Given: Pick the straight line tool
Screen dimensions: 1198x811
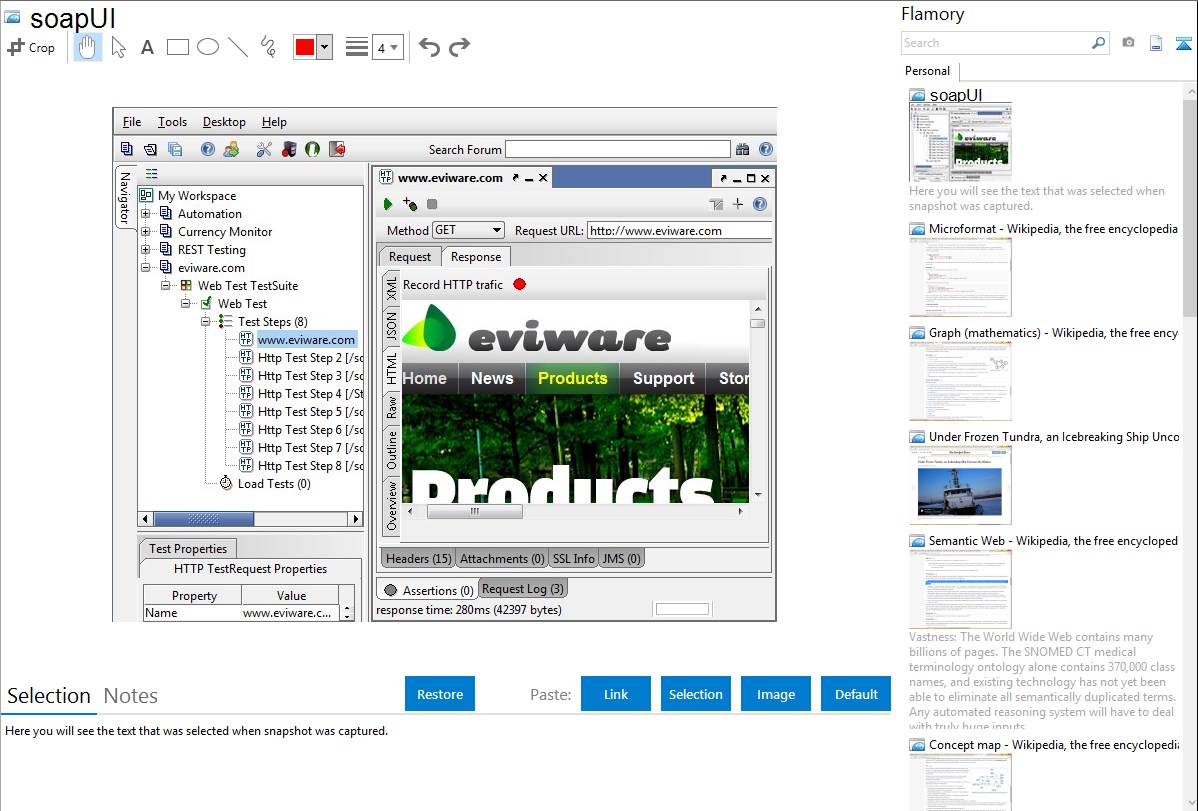Looking at the screenshot, I should click(238, 47).
